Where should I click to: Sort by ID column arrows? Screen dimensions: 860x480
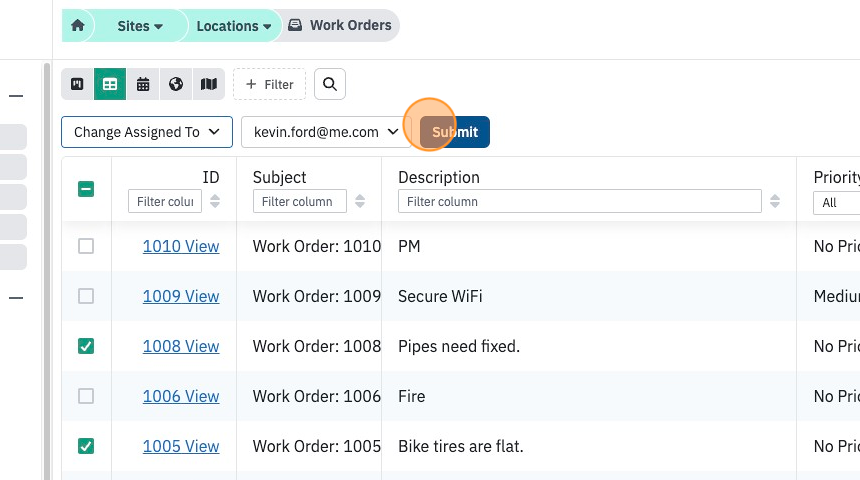[215, 201]
